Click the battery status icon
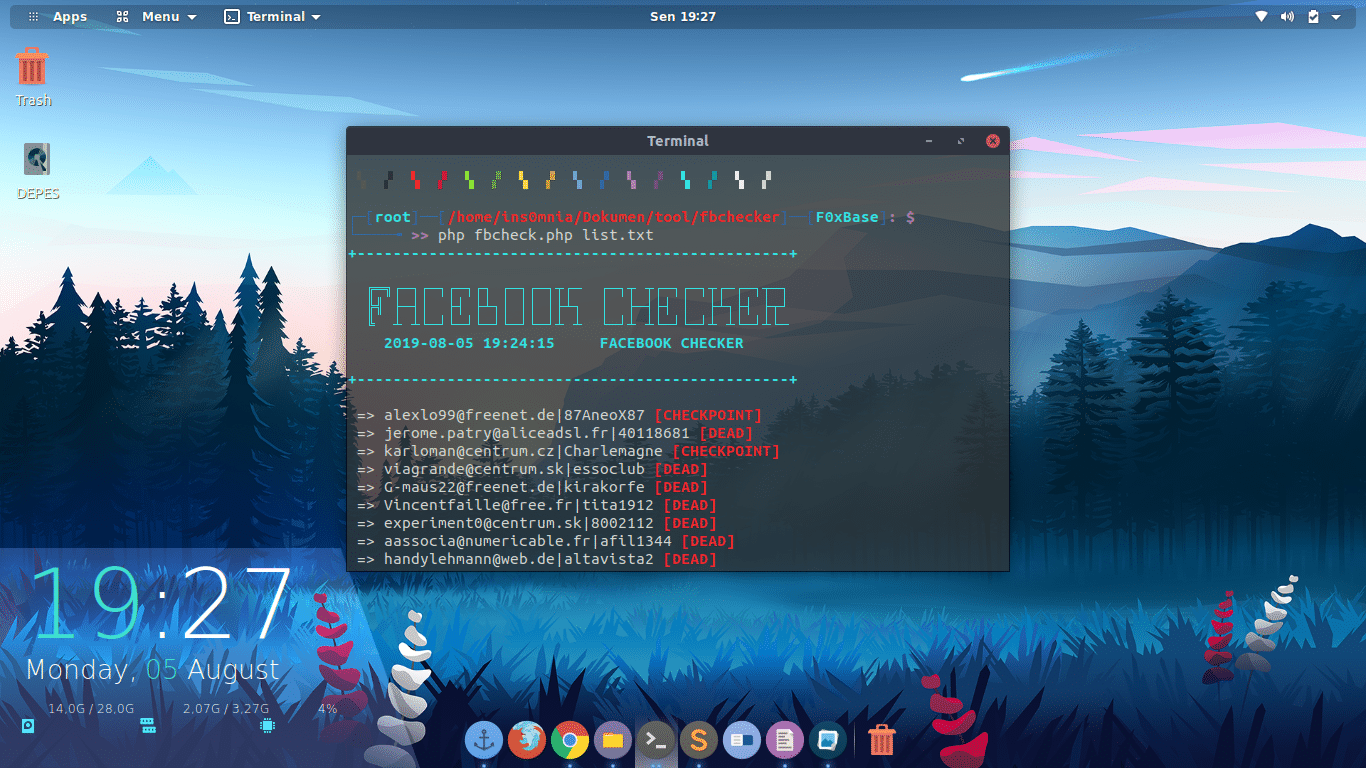Screen dimensions: 1366x768 [1313, 17]
